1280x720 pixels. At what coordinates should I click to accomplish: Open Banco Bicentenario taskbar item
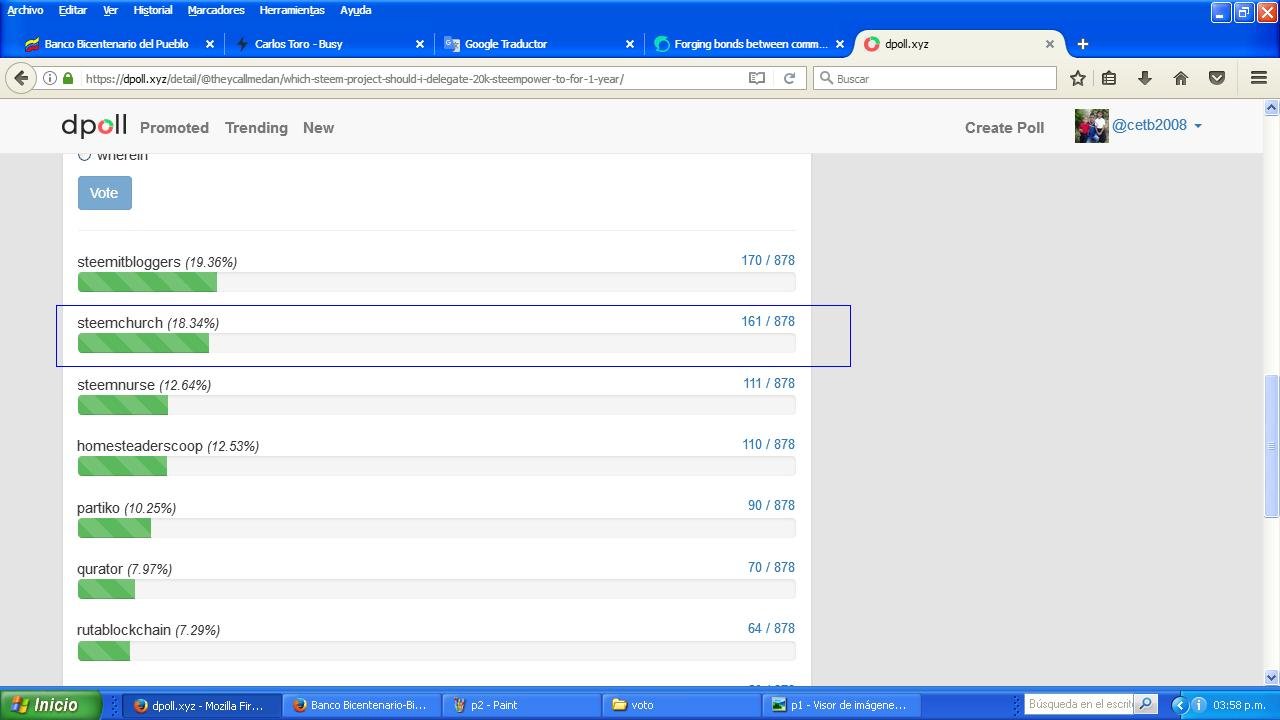(361, 705)
